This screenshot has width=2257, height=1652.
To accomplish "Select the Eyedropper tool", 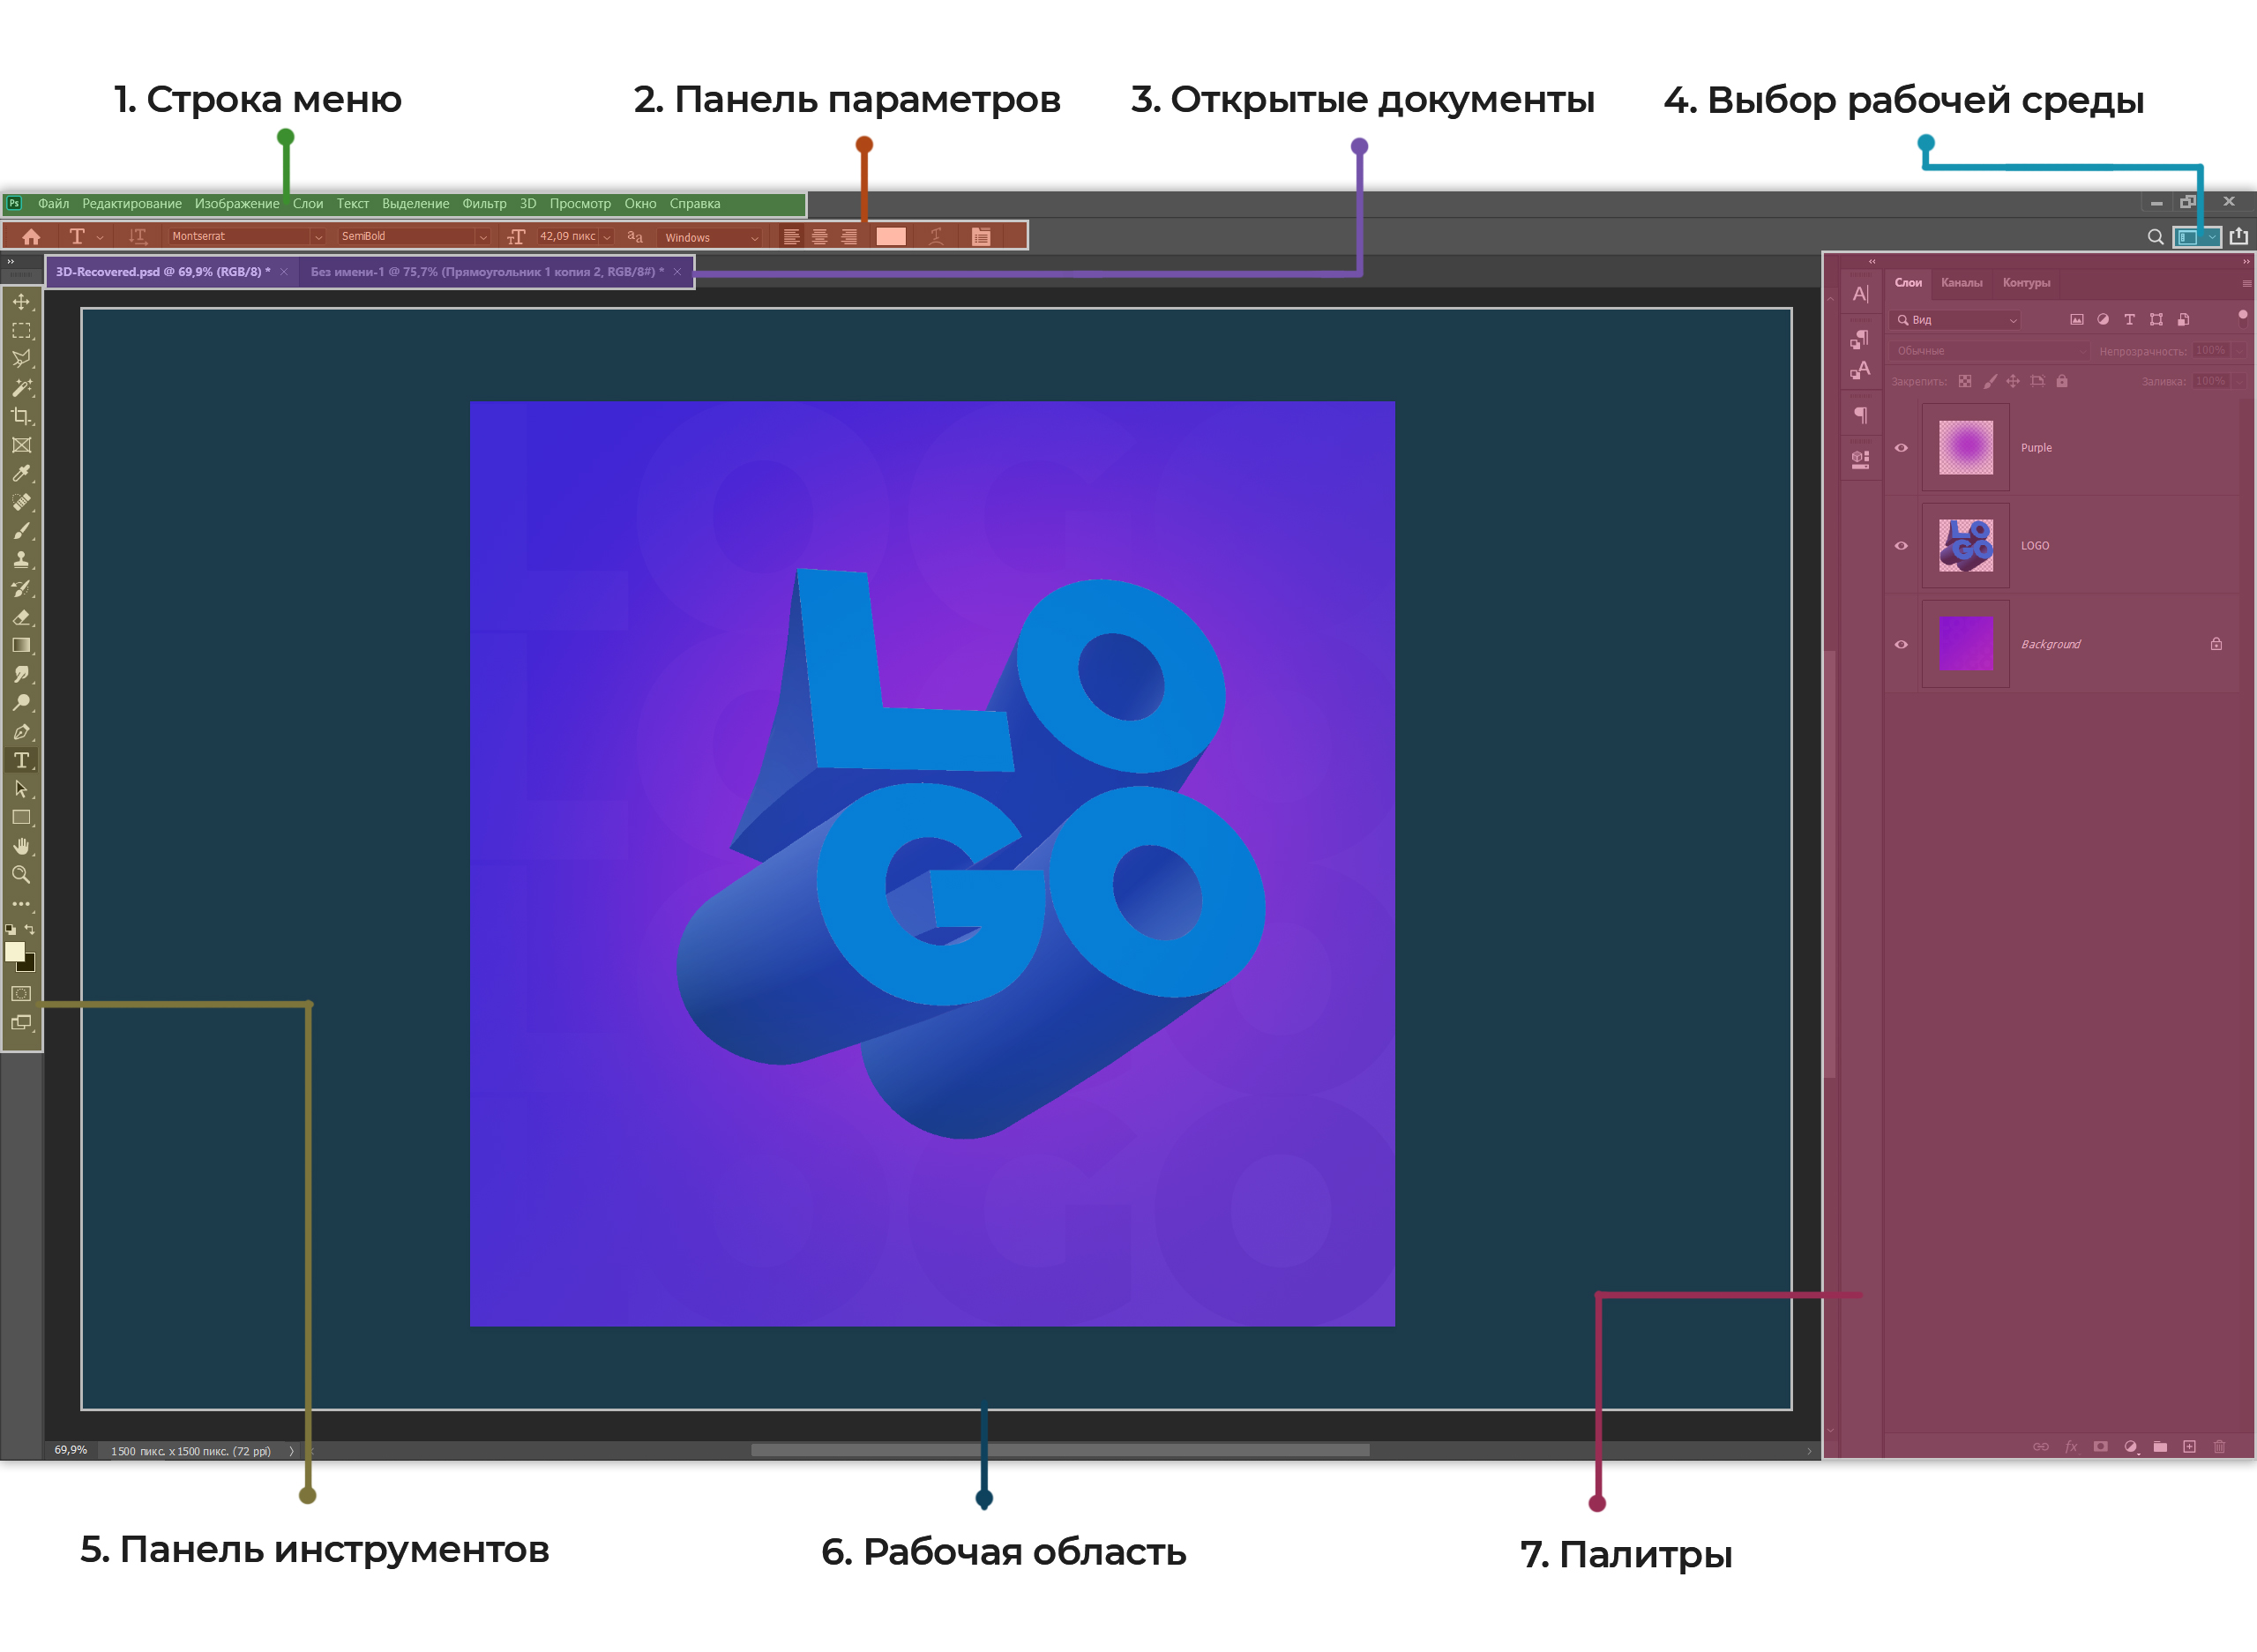I will [x=21, y=473].
